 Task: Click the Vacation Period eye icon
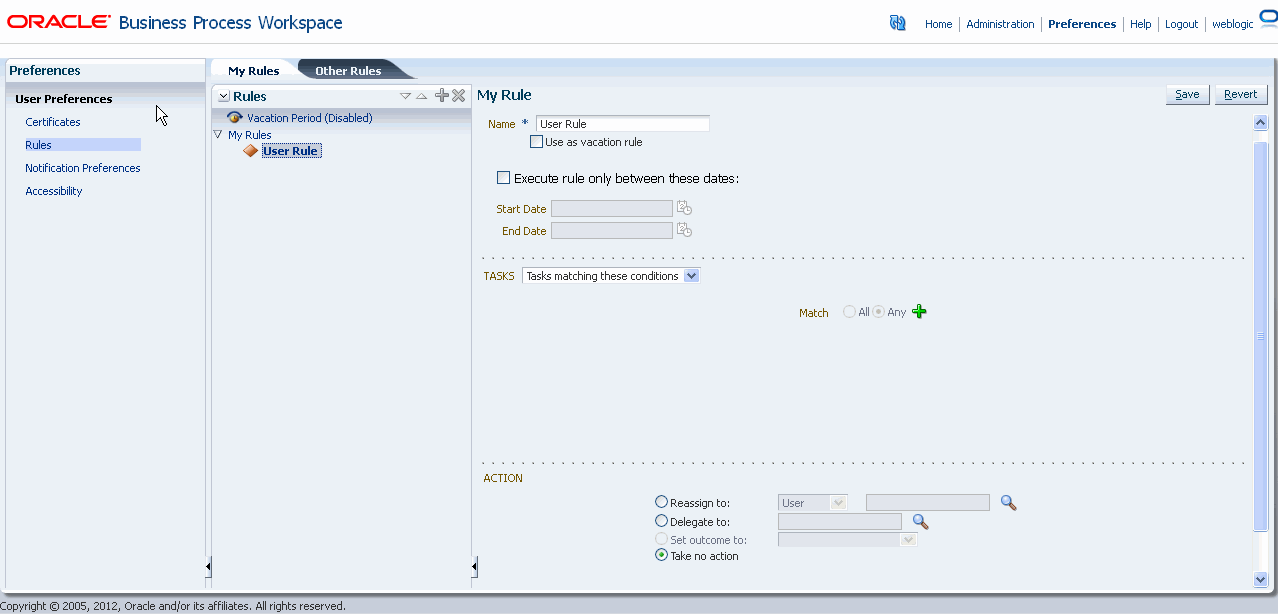235,118
